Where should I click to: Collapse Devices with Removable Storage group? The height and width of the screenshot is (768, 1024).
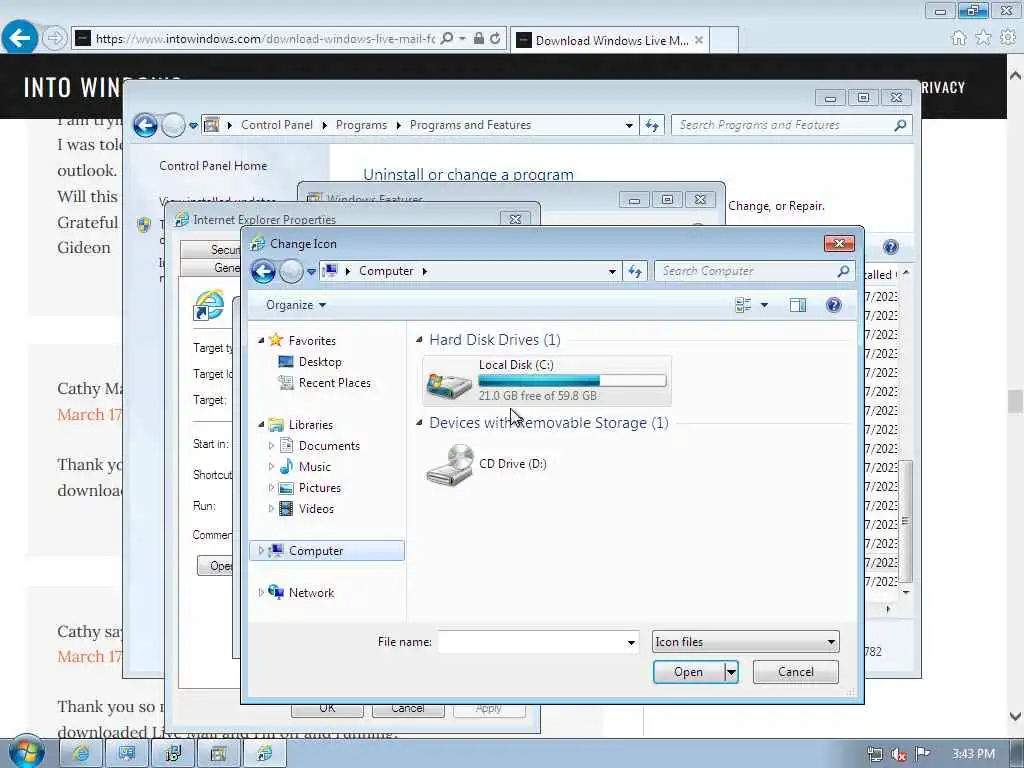click(x=419, y=423)
